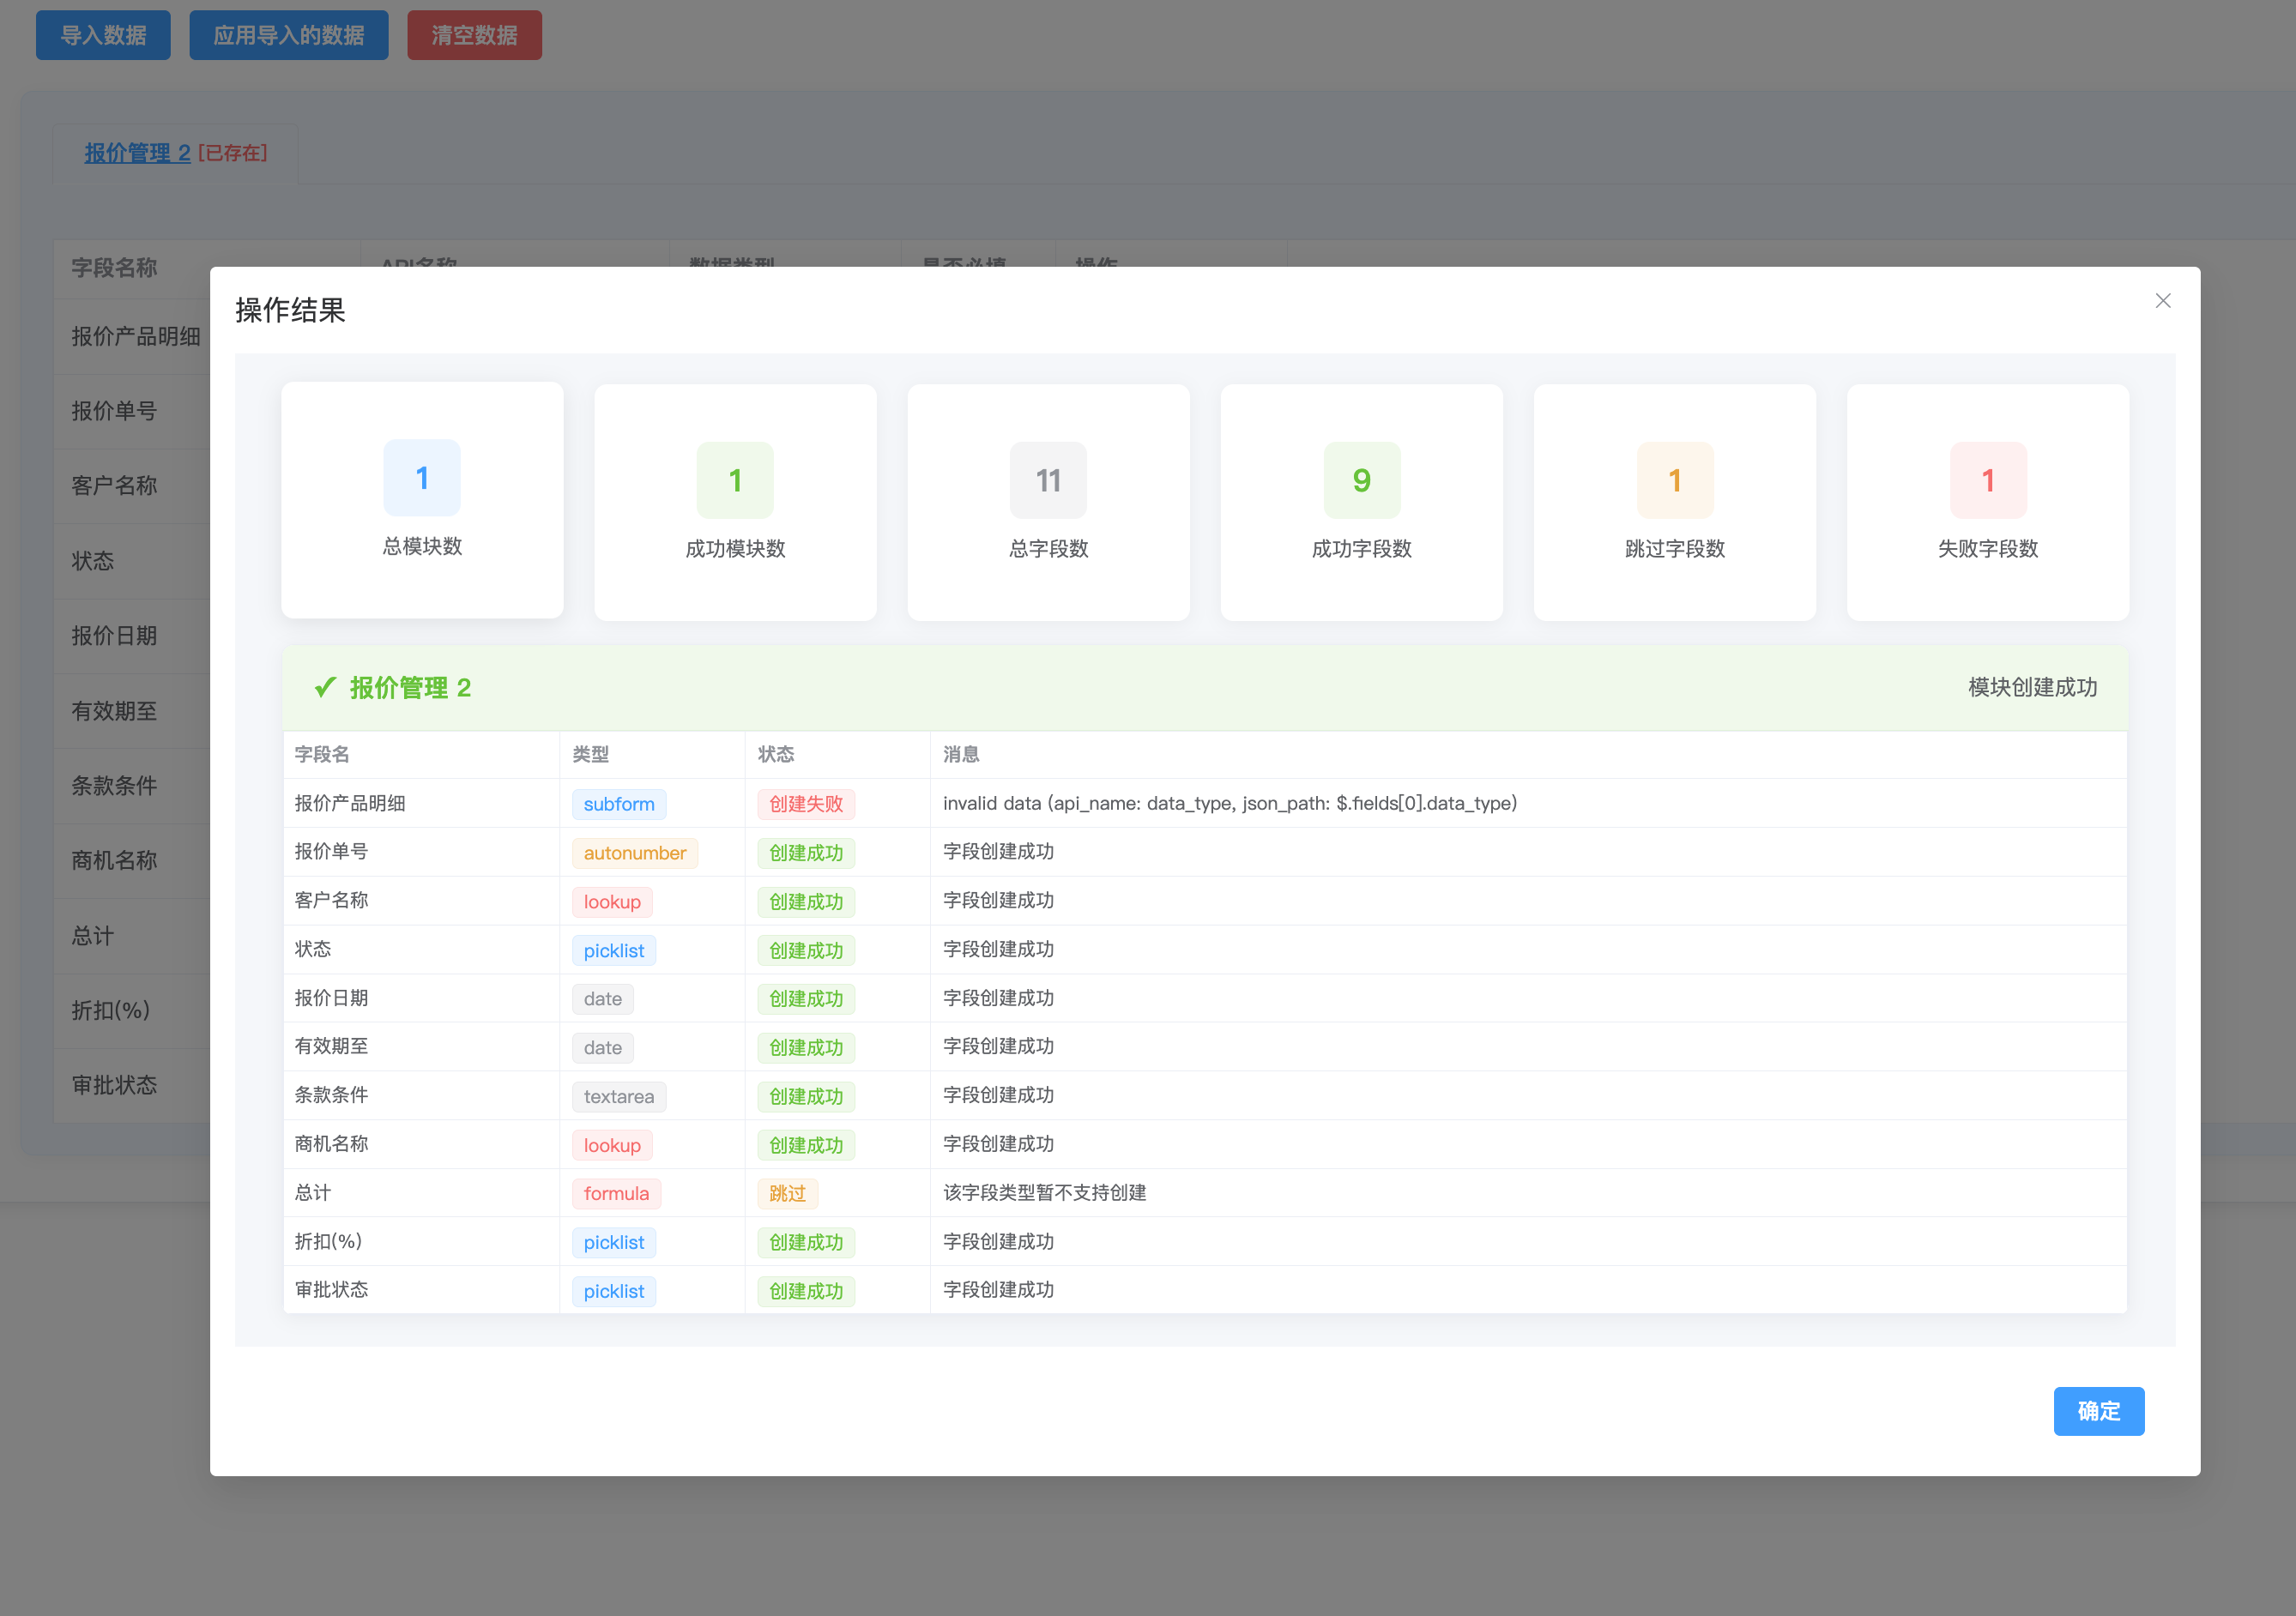Click the 失败字段数 red badge

[1987, 481]
